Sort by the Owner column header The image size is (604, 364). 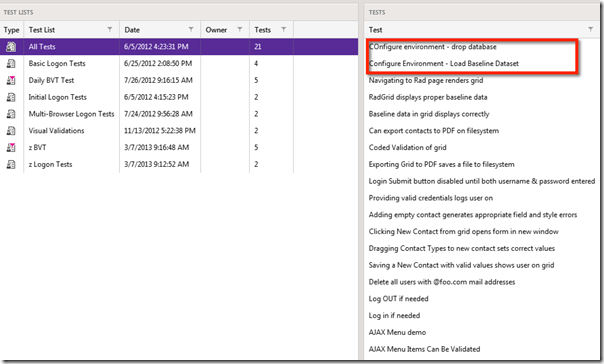(216, 30)
